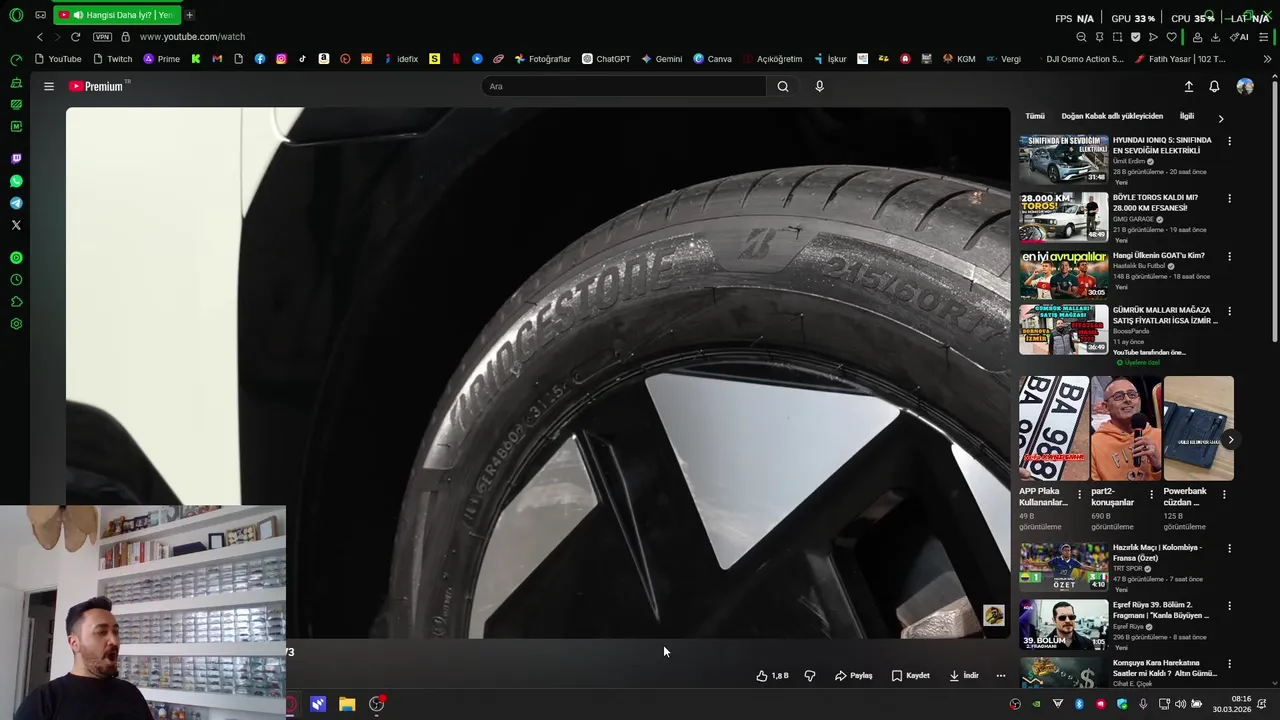This screenshot has width=1280, height=720.
Task: Open options menu for Böyle Toros video
Action: point(1229,198)
